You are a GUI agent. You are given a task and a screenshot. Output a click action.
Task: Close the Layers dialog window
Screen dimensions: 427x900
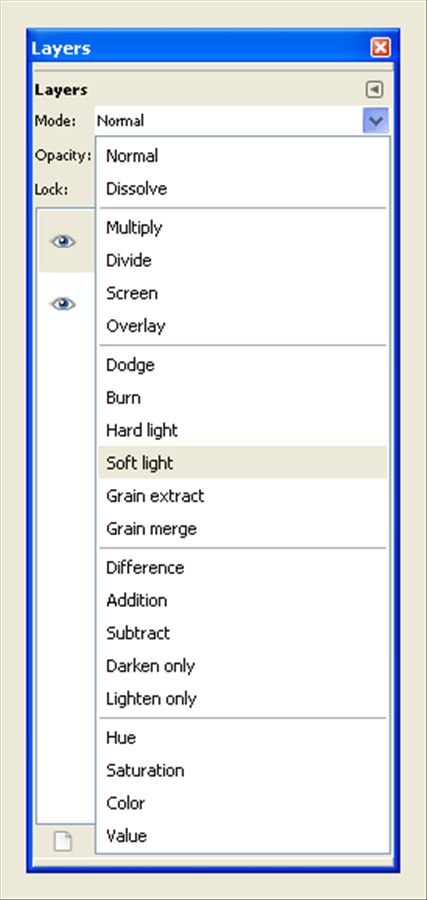click(381, 48)
